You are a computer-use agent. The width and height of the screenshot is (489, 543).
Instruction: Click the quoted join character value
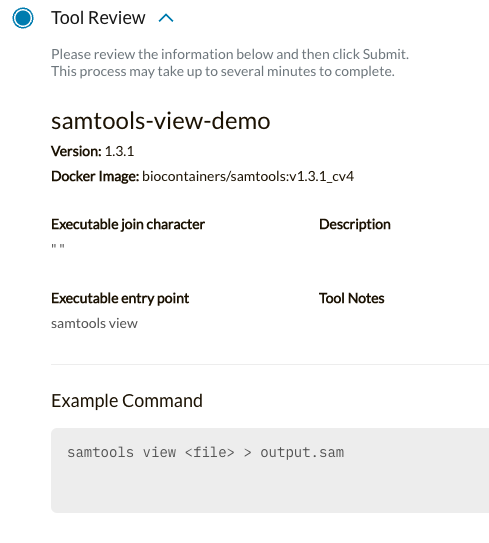(58, 246)
